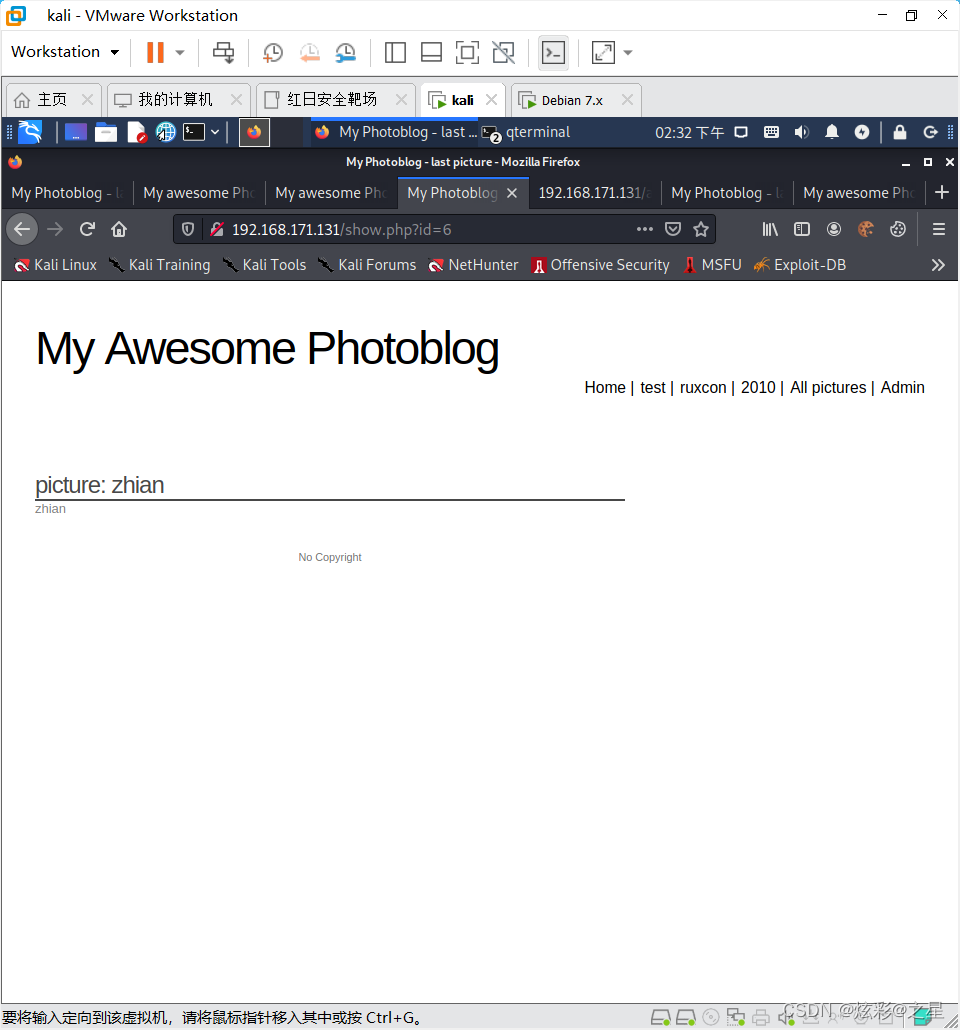The height and width of the screenshot is (1030, 960).
Task: Open the pause button power dropdown
Action: point(180,53)
